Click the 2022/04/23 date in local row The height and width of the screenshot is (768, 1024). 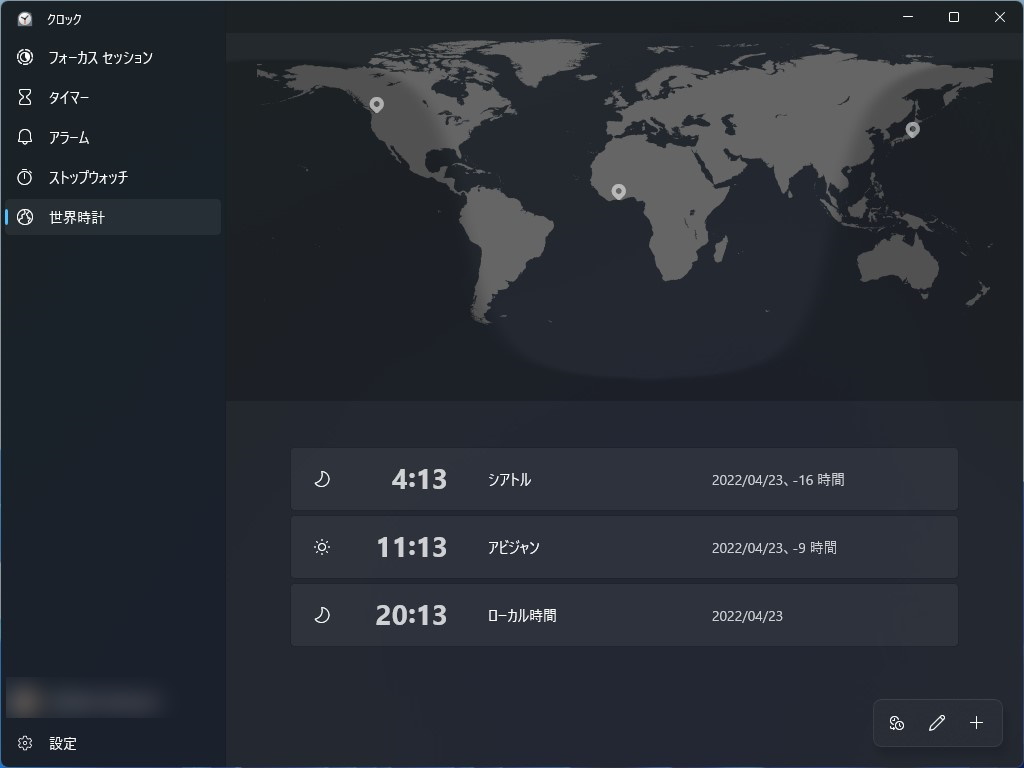(x=747, y=616)
